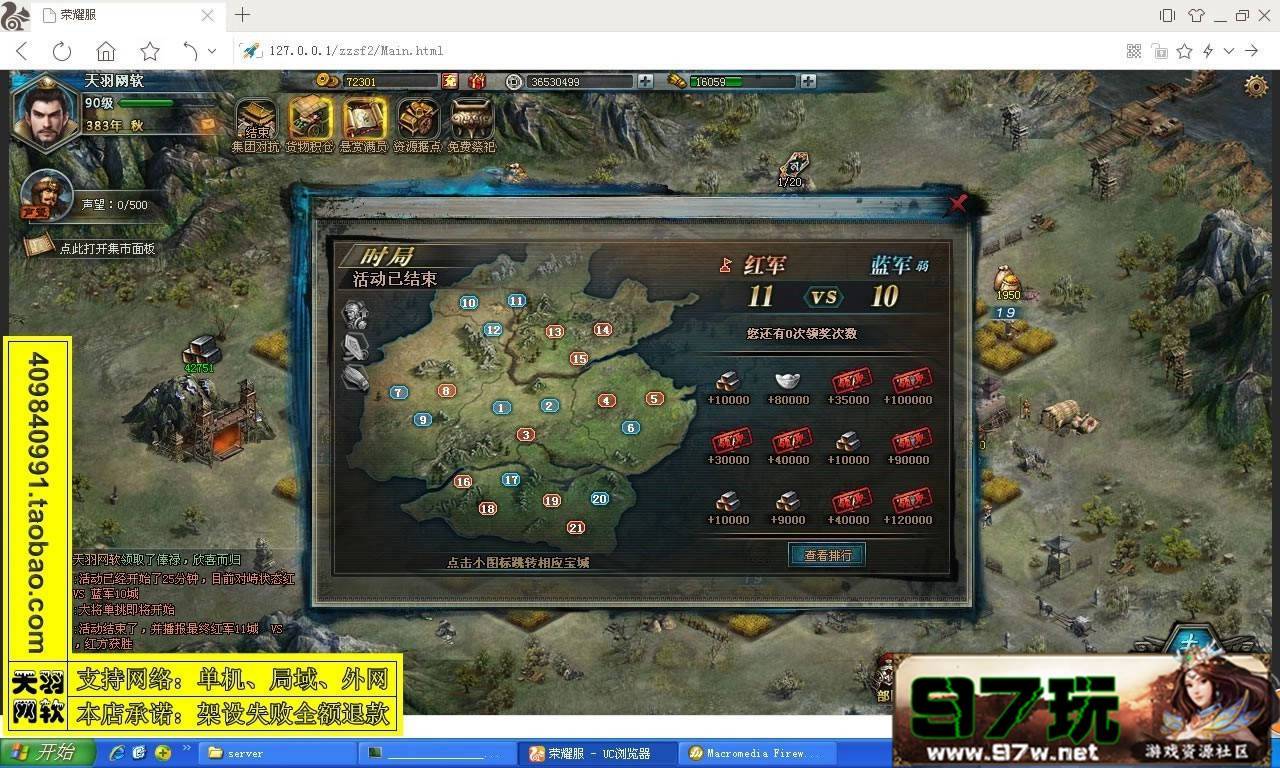Click the plus button beside 16059
Image resolution: width=1280 pixels, height=768 pixels.
(808, 81)
